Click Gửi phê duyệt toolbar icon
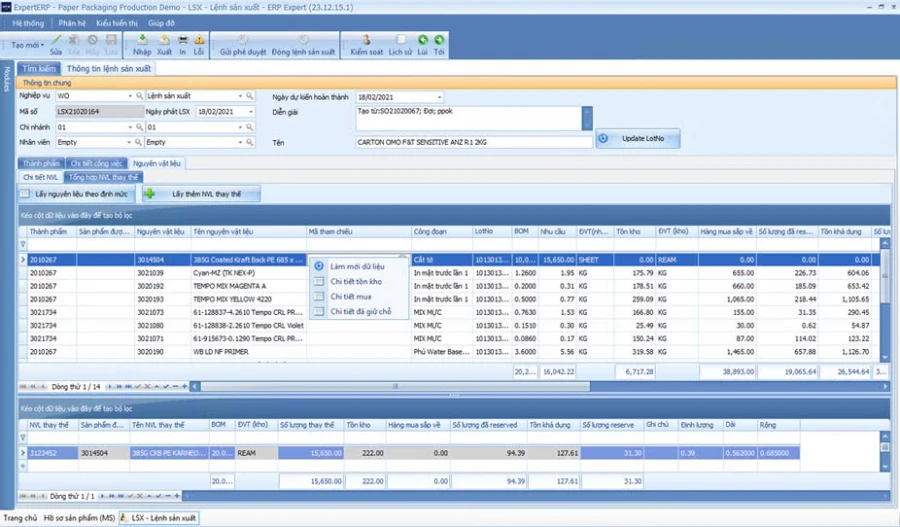Viewport: 900px width, 527px height. click(x=243, y=40)
